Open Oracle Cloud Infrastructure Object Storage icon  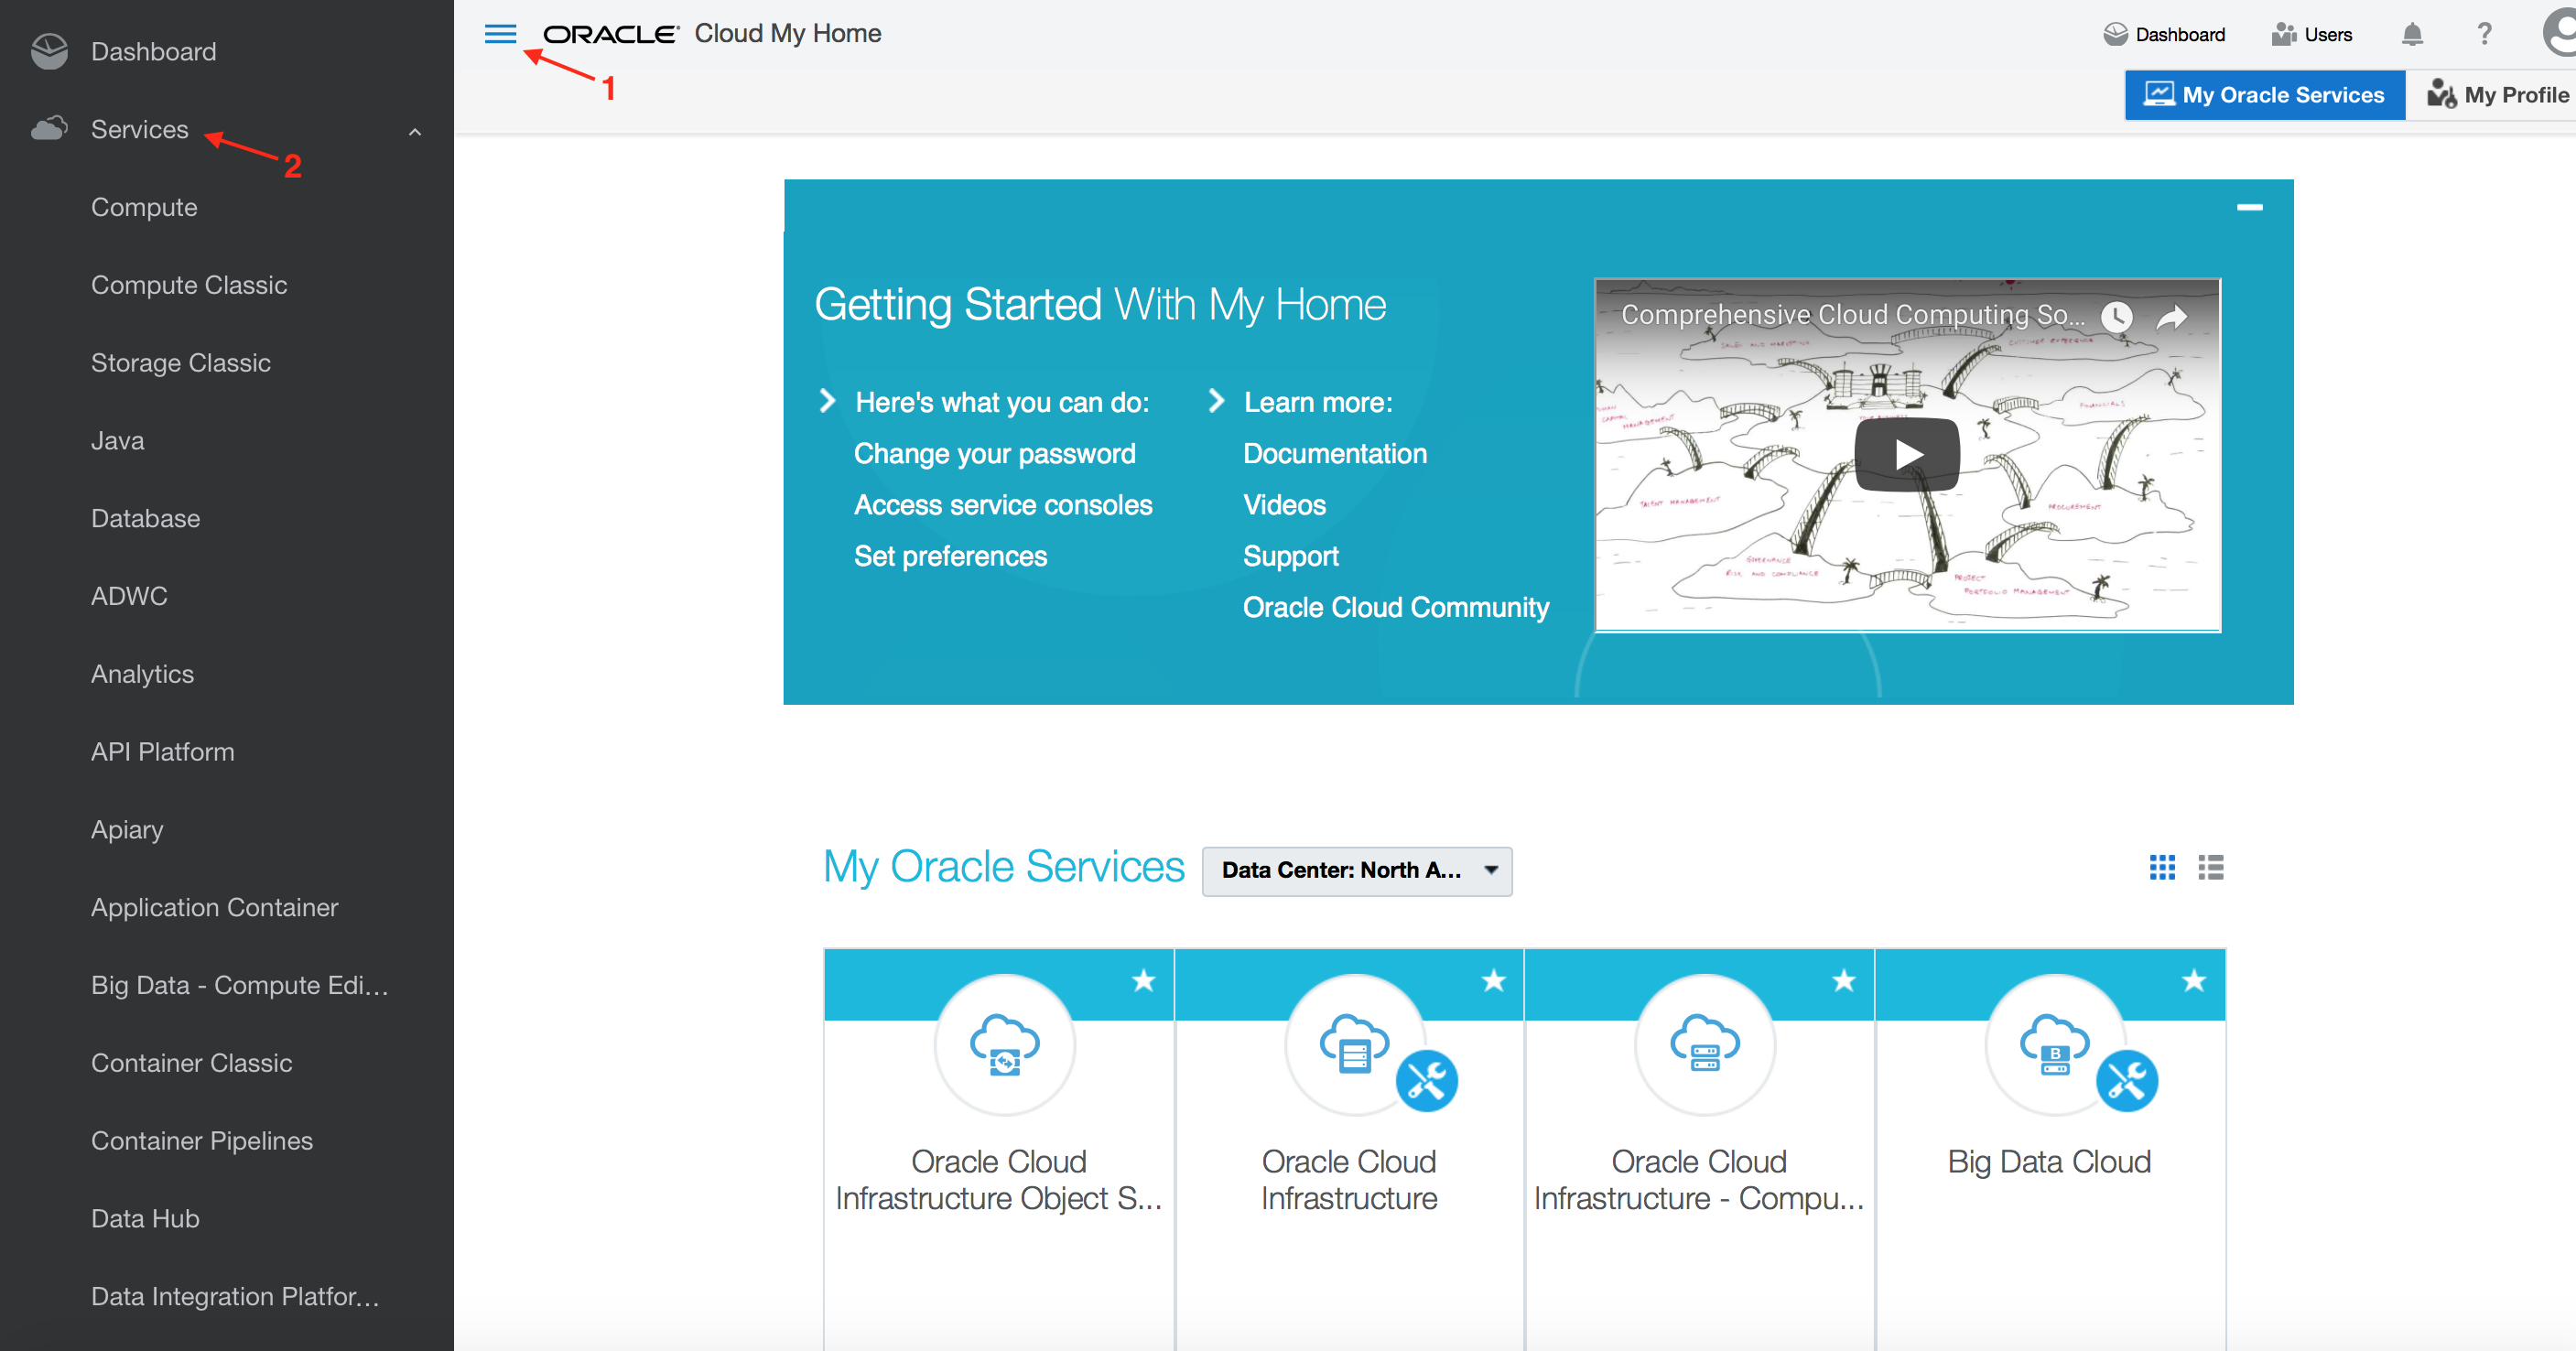(x=1004, y=1045)
